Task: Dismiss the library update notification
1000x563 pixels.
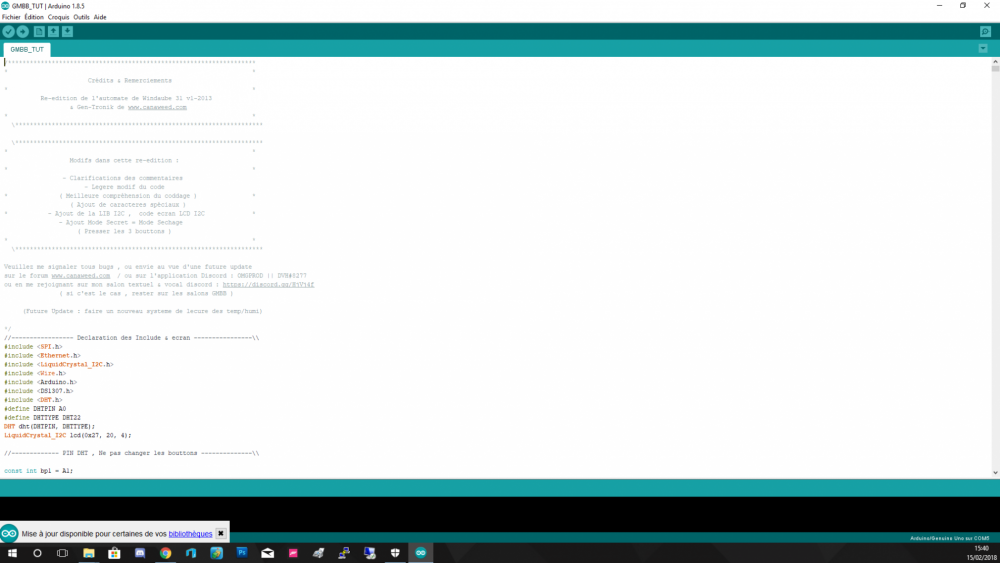Action: [x=221, y=533]
